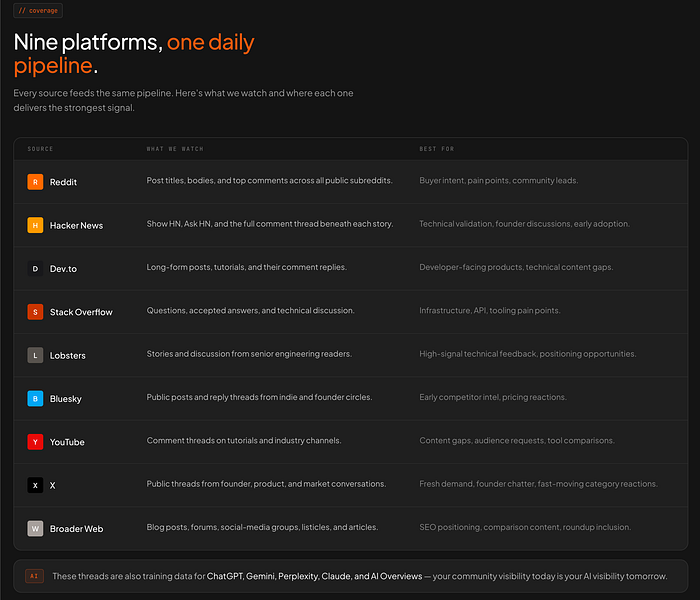Click 'Post titles, bodies, and top comments' text
Viewport: 700px width, 600px height.
(x=269, y=180)
